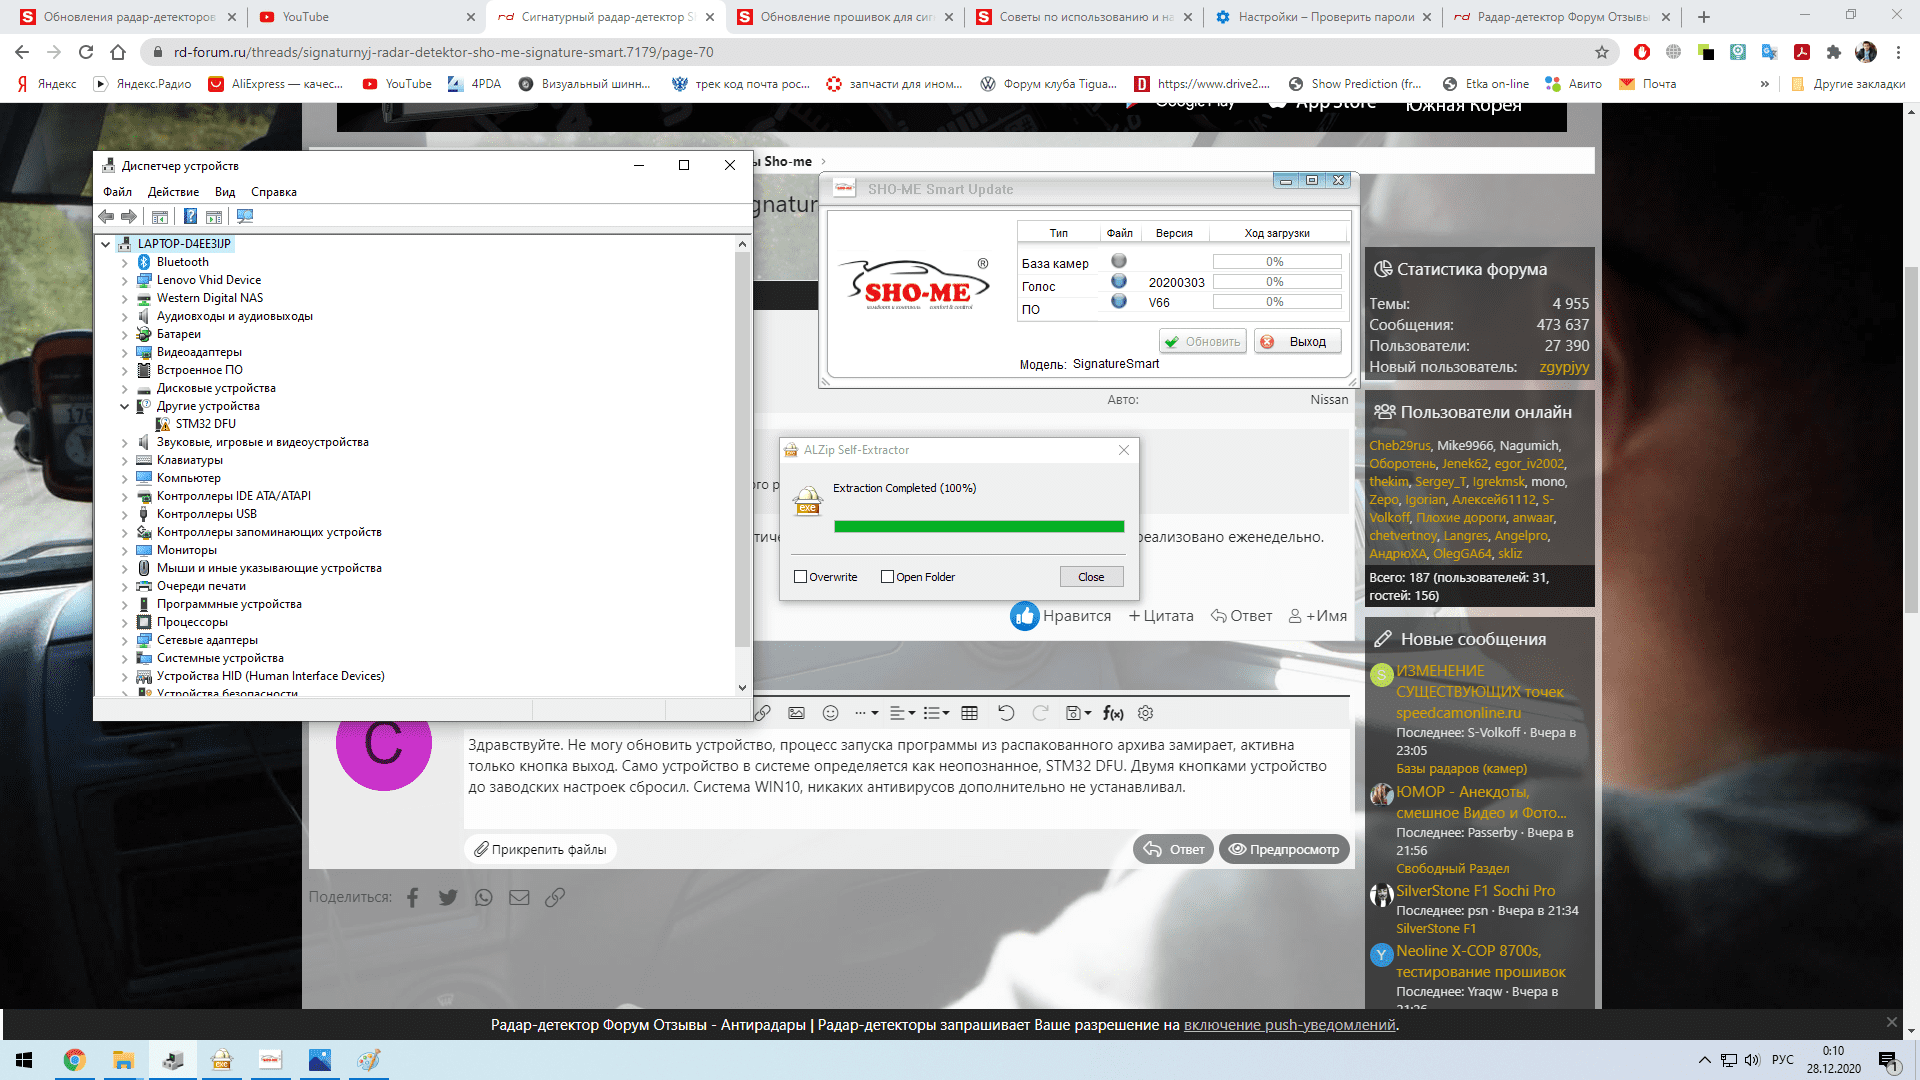Open editor settings gear icon
Viewport: 1920px width, 1080px height.
point(1146,713)
